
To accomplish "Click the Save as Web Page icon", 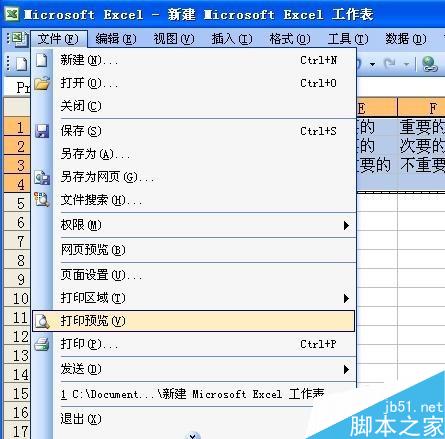I will coord(42,177).
